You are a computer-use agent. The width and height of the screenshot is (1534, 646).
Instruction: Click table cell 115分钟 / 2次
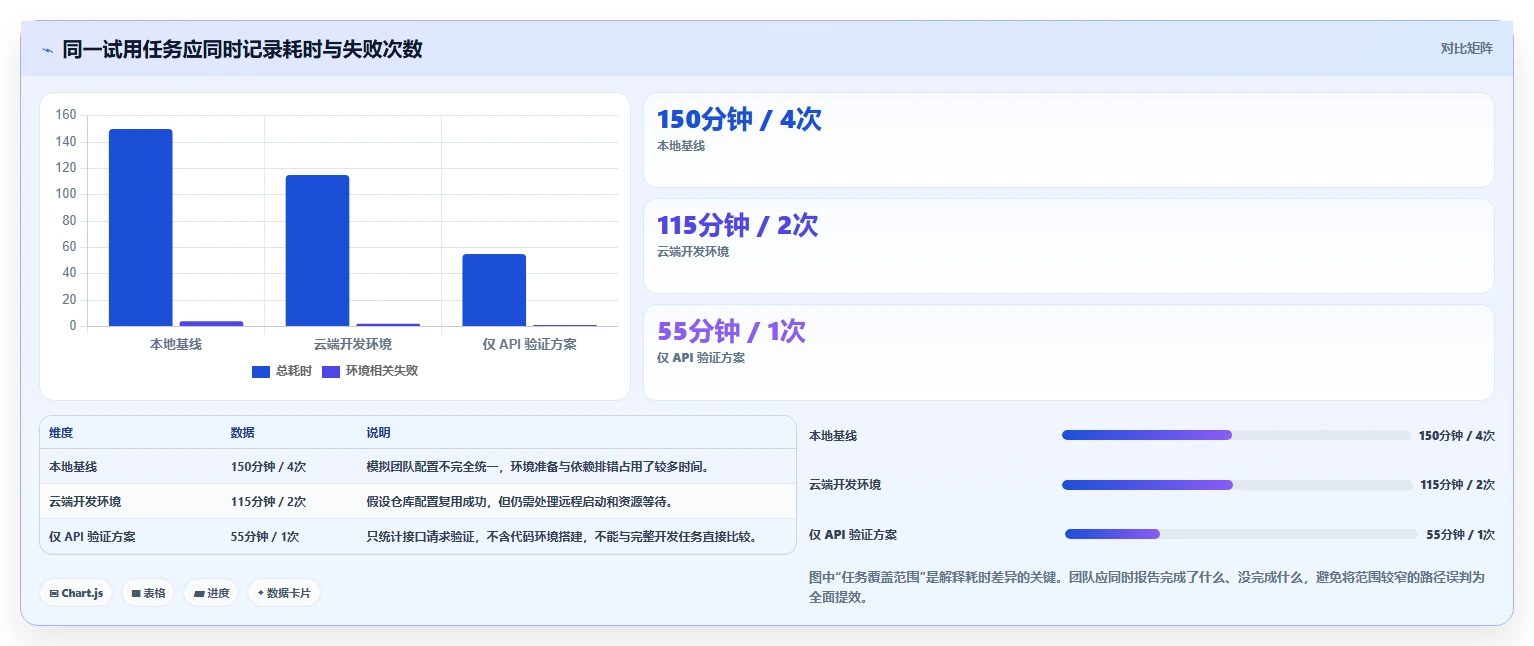click(268, 502)
